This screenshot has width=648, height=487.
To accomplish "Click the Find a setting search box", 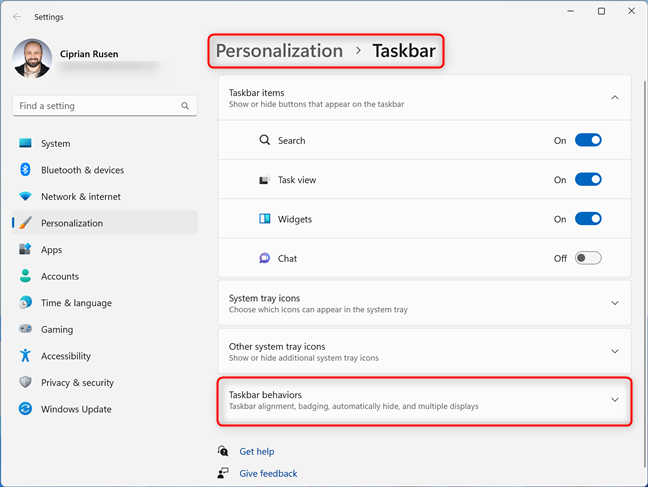I will pos(105,106).
